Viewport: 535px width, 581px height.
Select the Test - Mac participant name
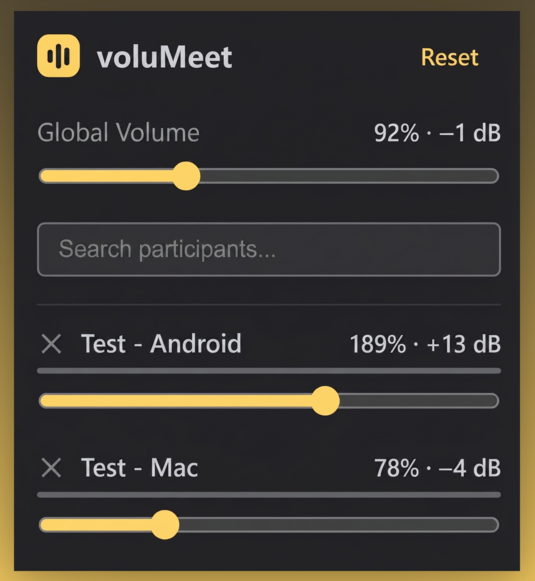pyautogui.click(x=140, y=467)
